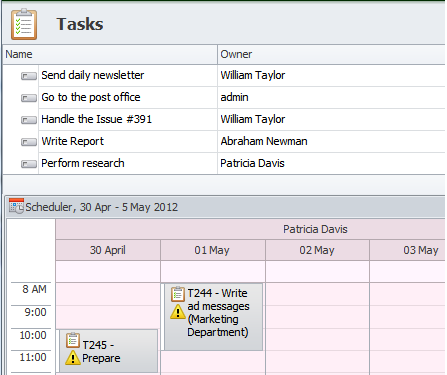Select the 01 May day header

point(212,250)
